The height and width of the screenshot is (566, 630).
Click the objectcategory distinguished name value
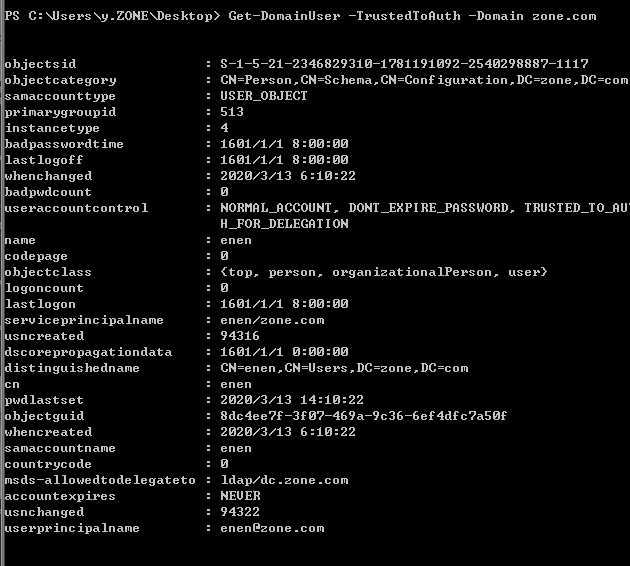pyautogui.click(x=424, y=80)
